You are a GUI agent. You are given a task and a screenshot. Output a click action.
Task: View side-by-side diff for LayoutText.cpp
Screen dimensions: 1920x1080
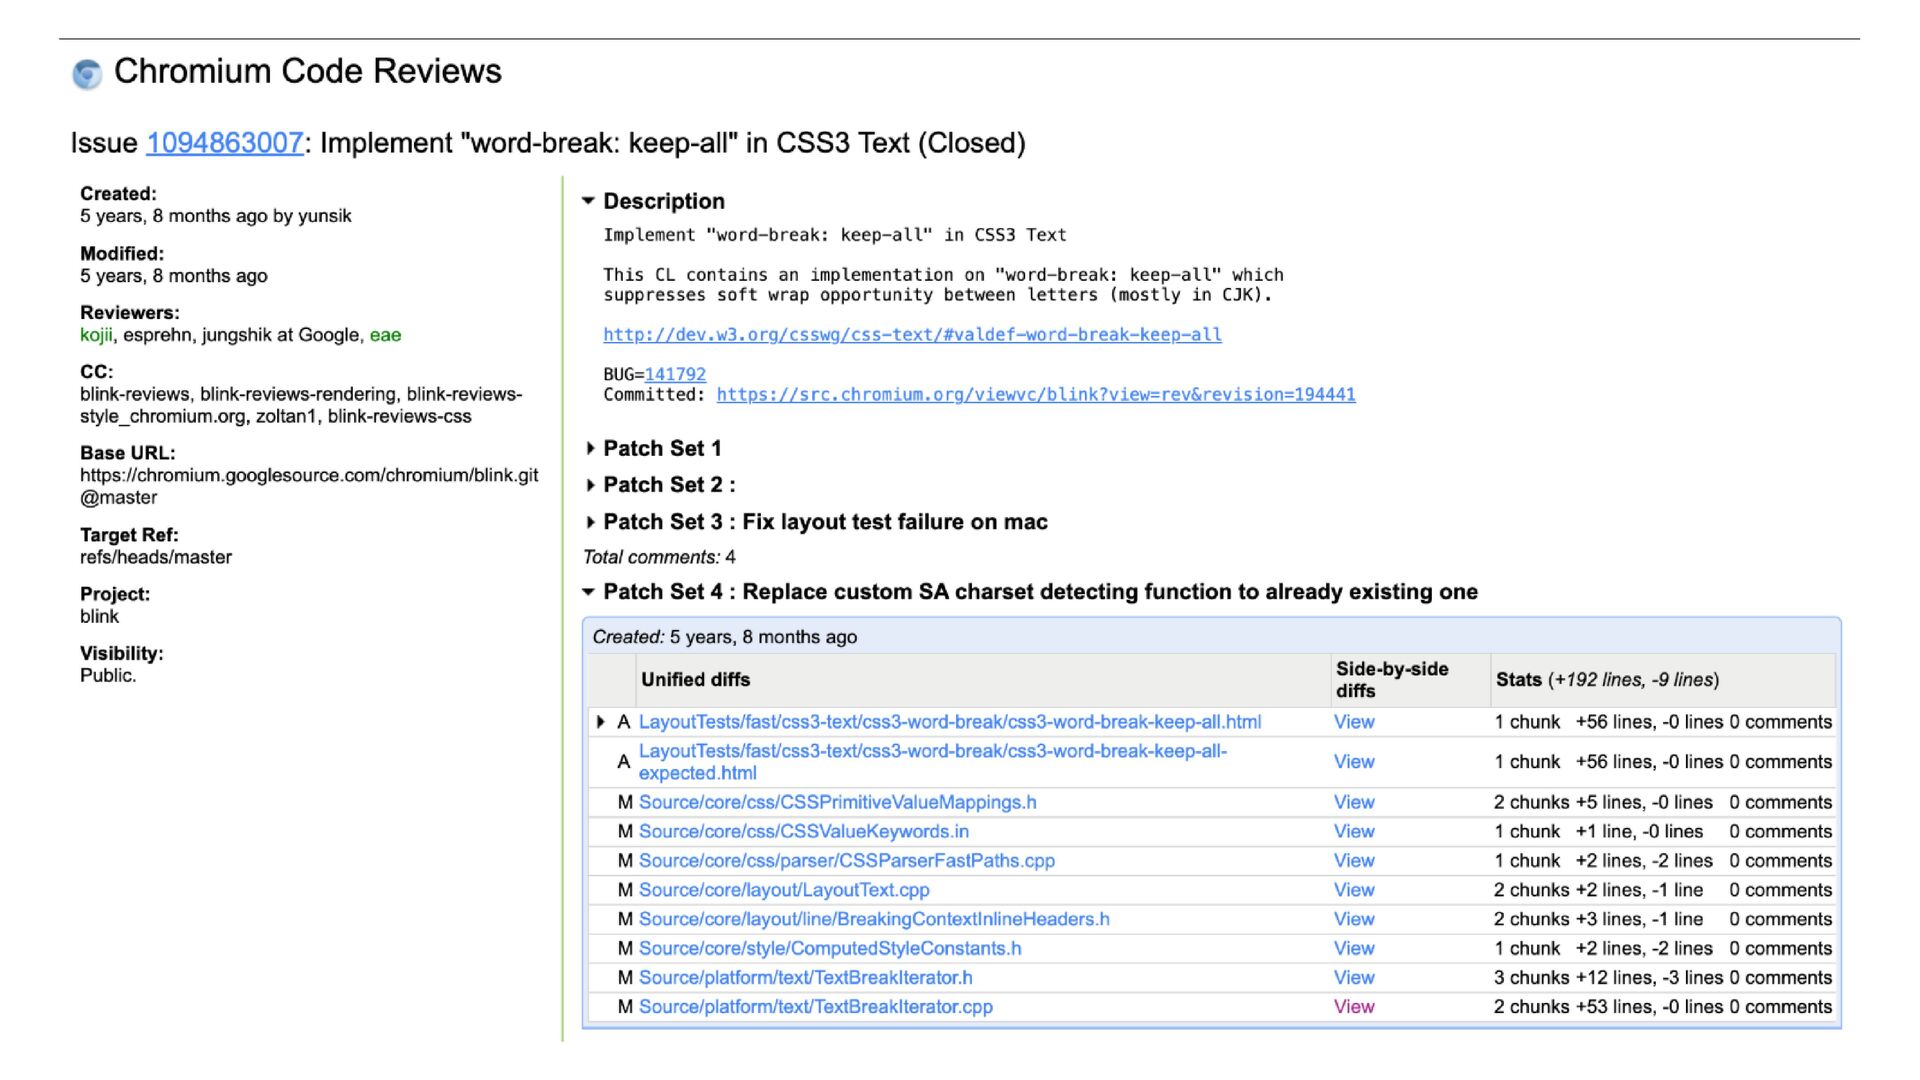[x=1354, y=890]
